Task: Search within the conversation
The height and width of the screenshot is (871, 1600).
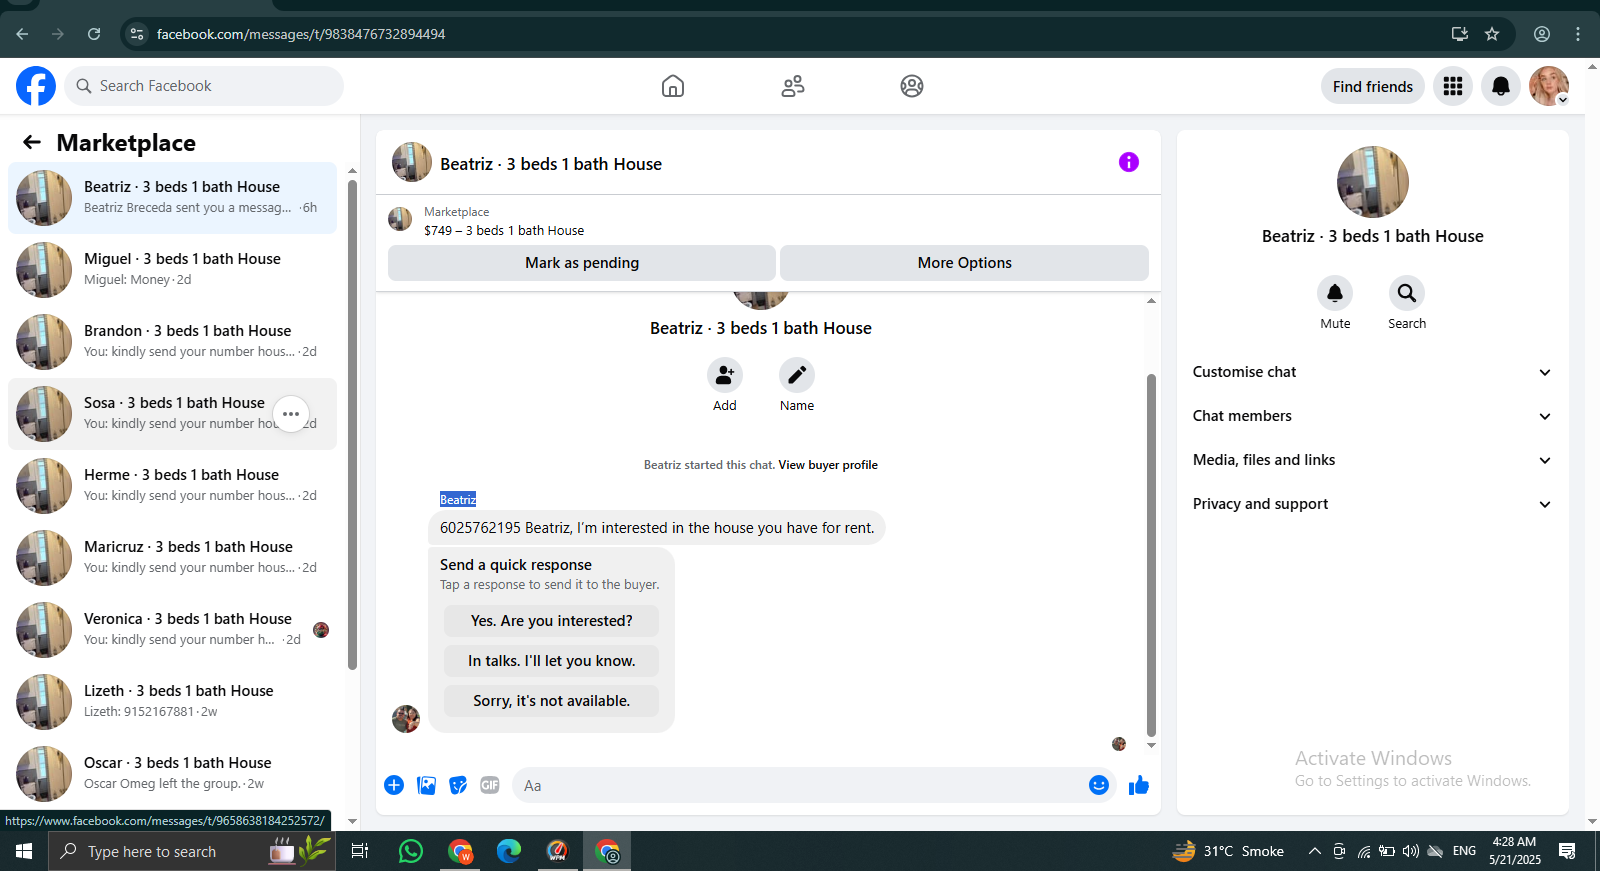Action: (1407, 293)
